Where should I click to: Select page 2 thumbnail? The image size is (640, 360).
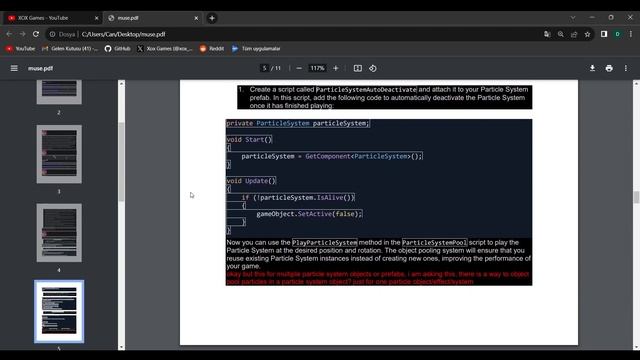tap(59, 92)
